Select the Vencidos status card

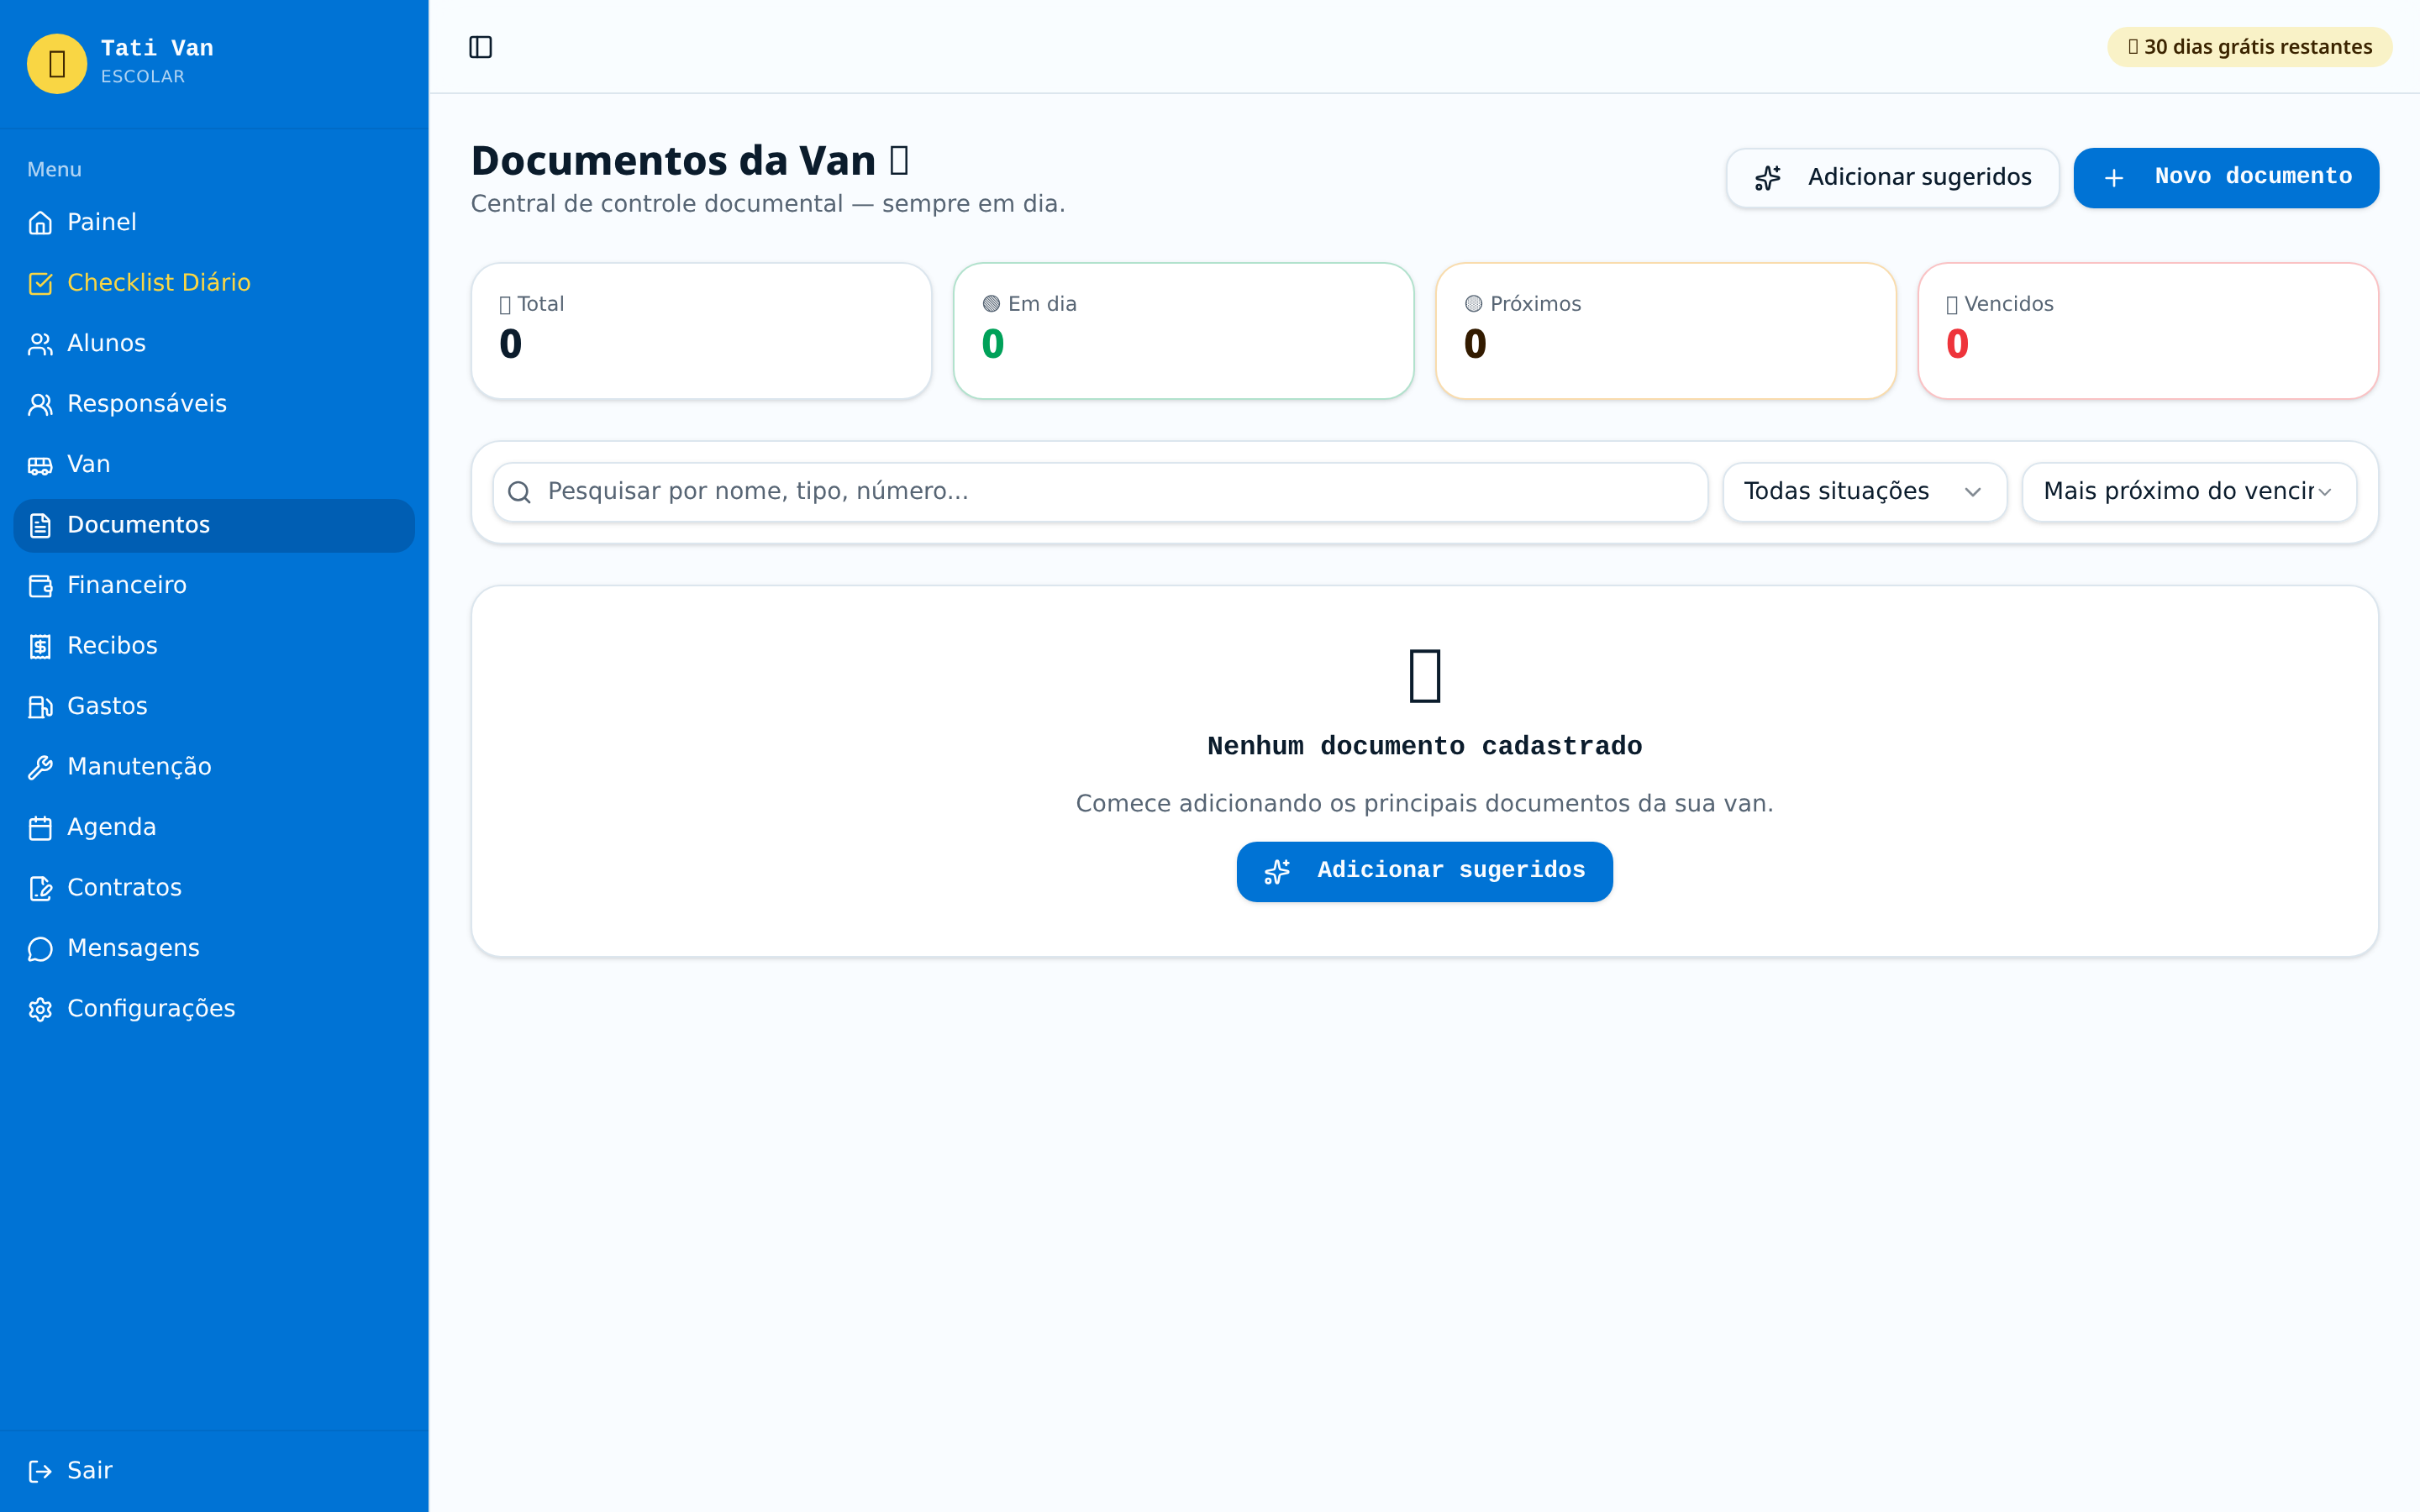(2148, 331)
